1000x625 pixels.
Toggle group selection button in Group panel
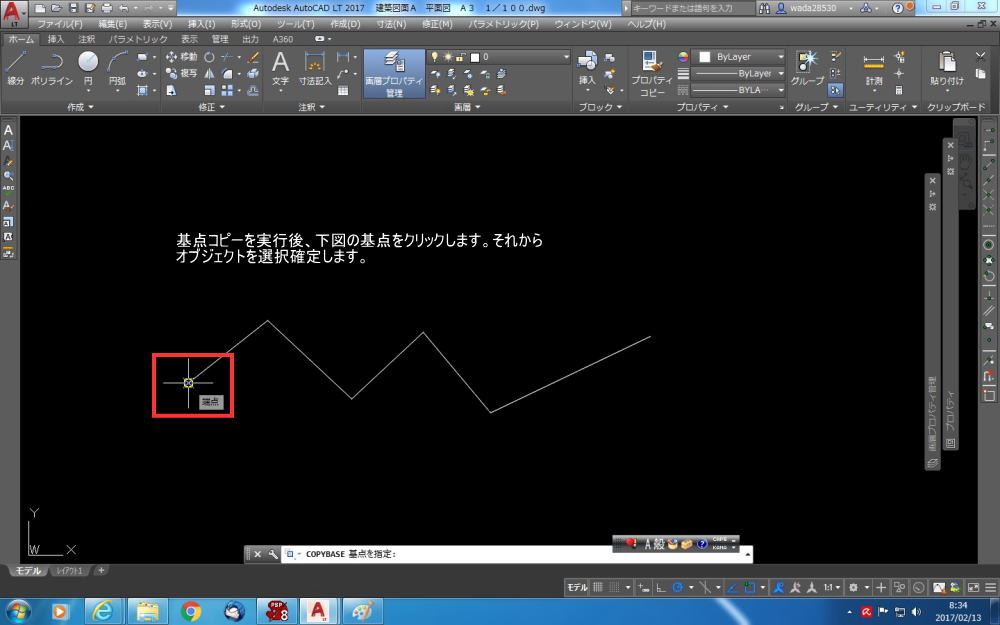(x=835, y=91)
